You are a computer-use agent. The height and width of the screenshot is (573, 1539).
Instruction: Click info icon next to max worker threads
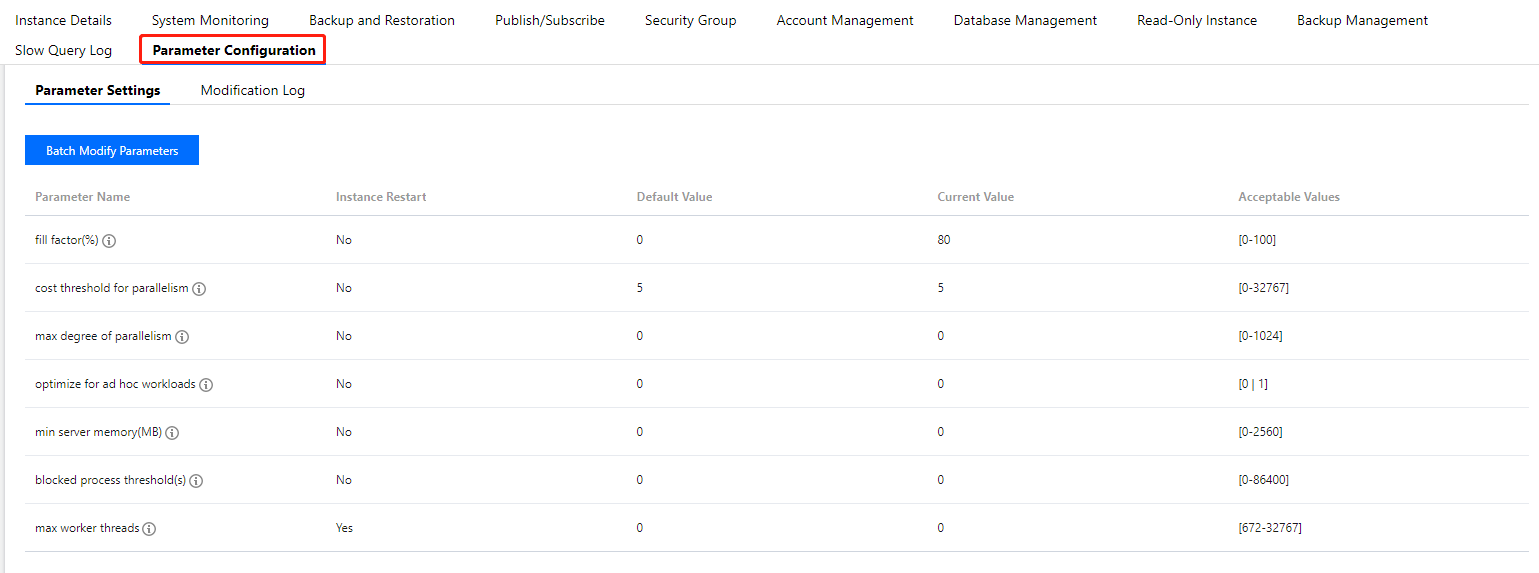149,529
